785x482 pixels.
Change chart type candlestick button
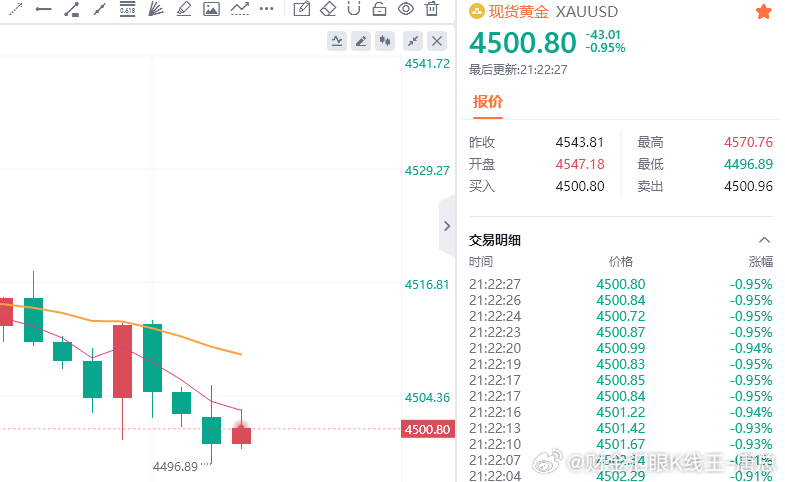385,41
